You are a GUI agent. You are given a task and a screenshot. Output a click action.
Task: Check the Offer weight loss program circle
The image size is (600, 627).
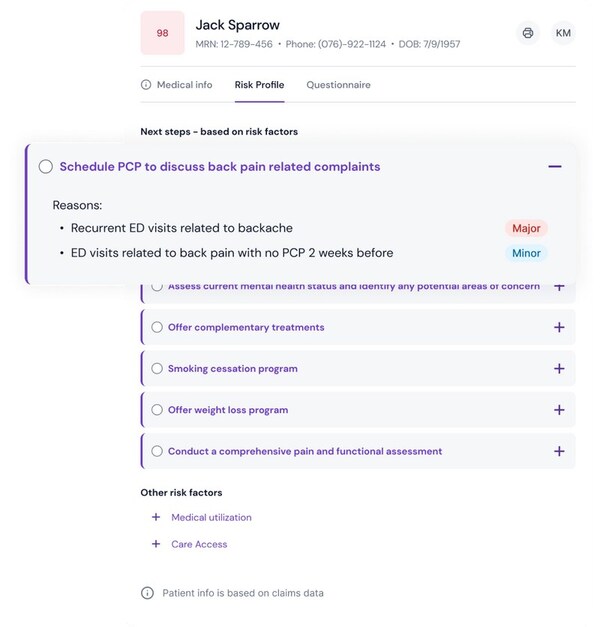[x=157, y=410]
